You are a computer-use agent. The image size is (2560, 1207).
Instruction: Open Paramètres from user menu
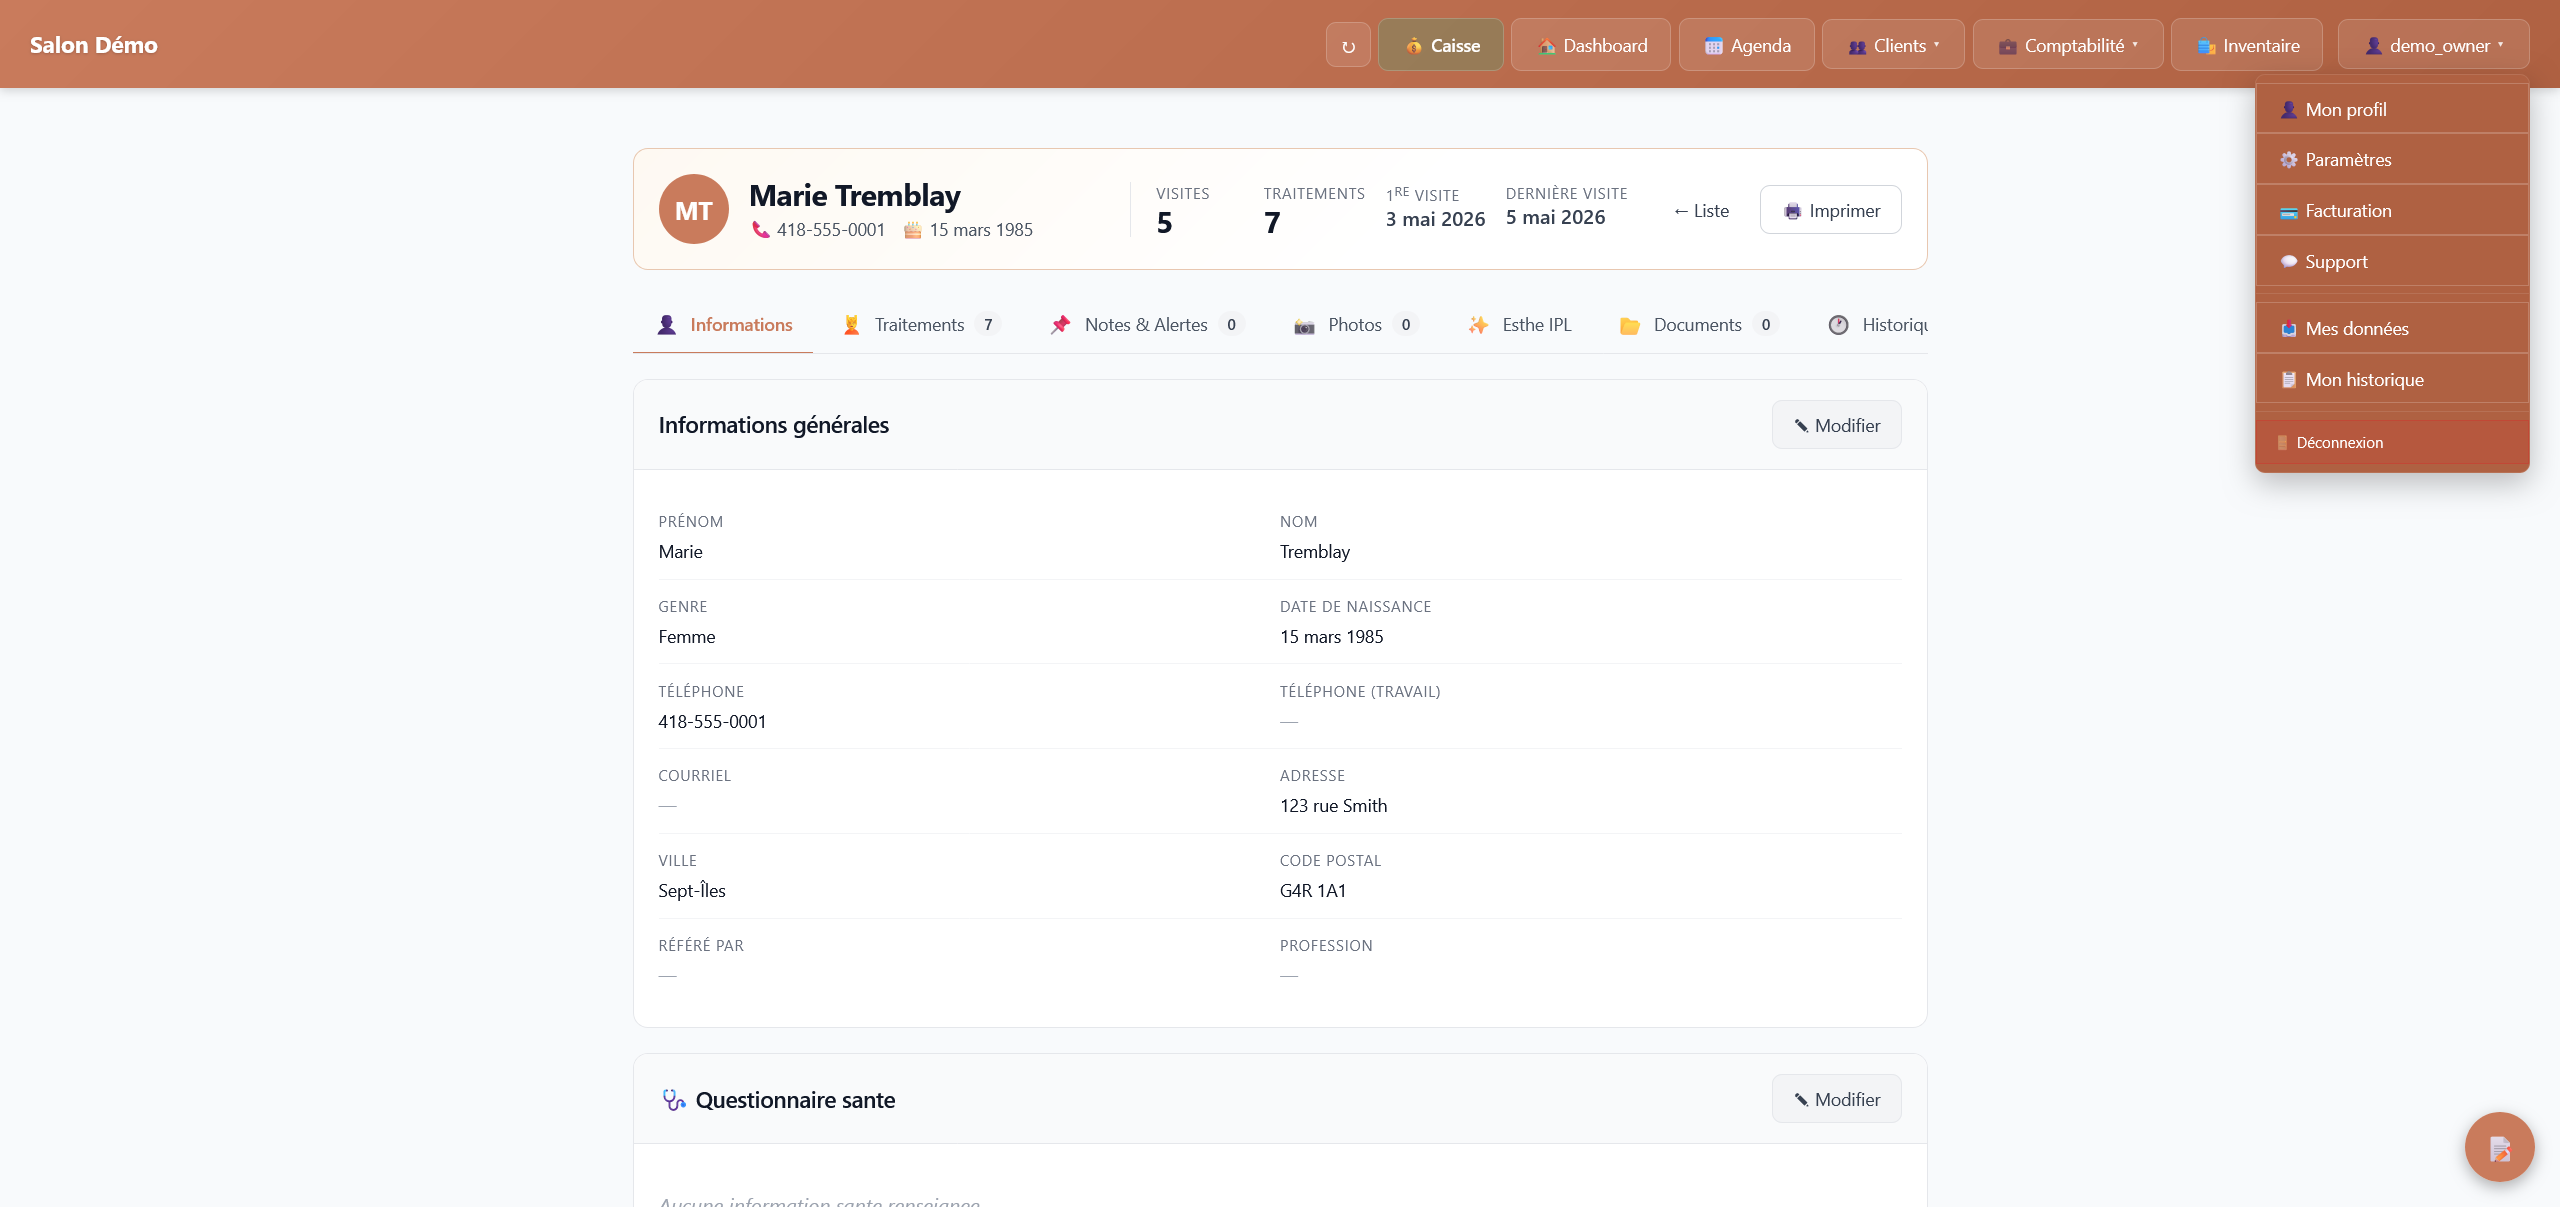coord(2392,160)
